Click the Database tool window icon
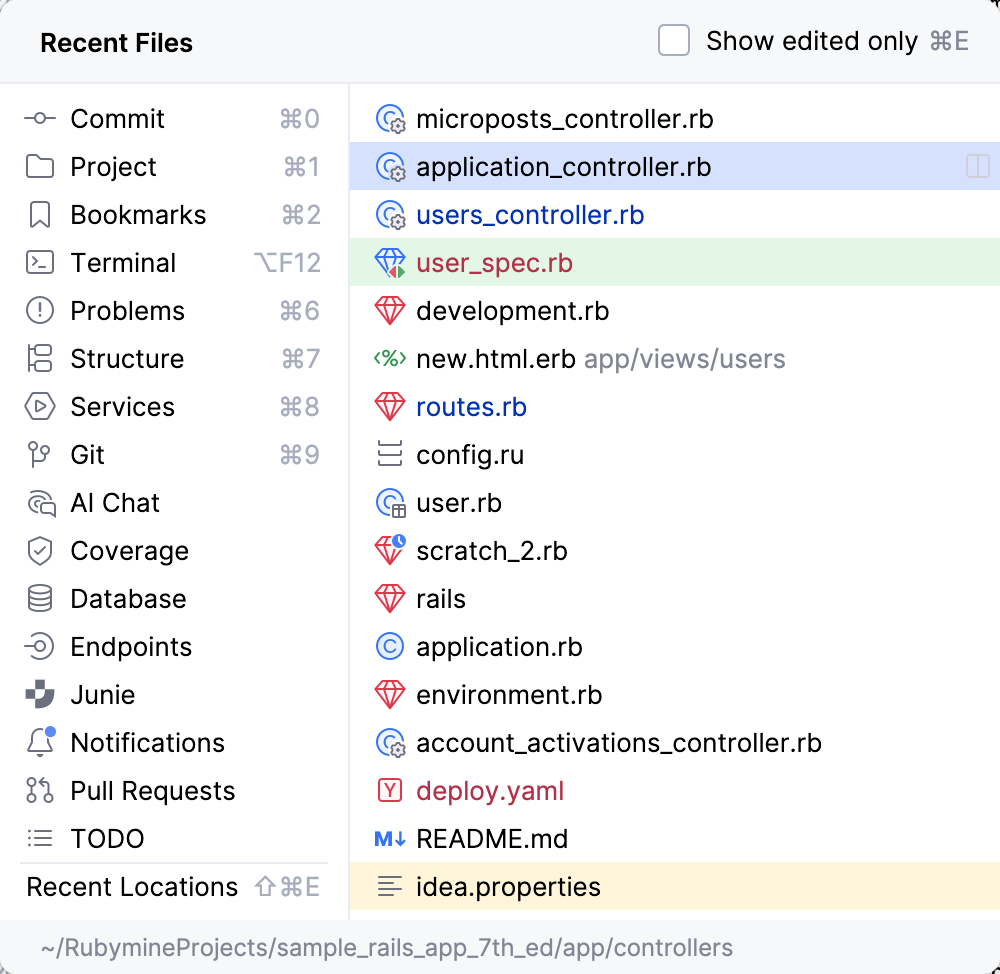 click(39, 599)
